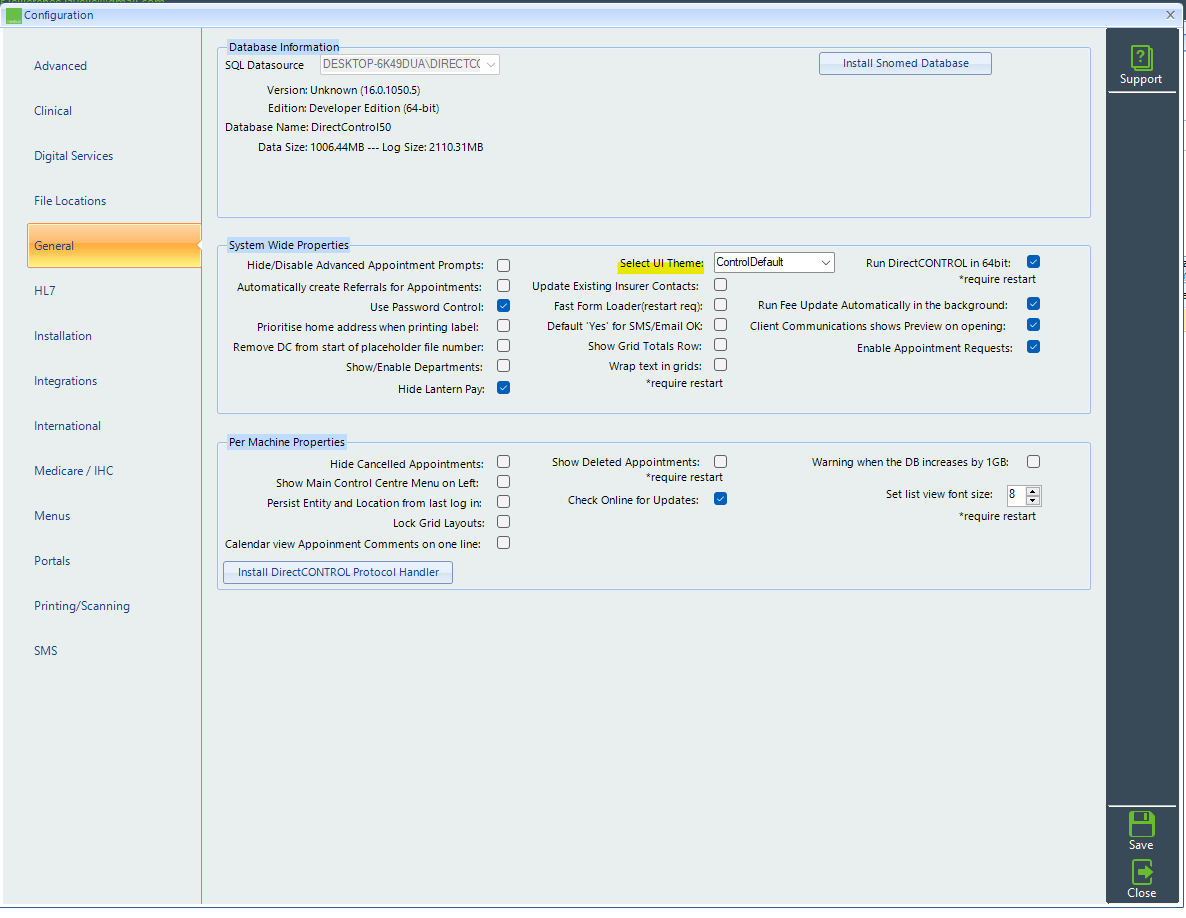Click Install Snomed Database button
Image resolution: width=1186 pixels, height=918 pixels.
[x=905, y=64]
